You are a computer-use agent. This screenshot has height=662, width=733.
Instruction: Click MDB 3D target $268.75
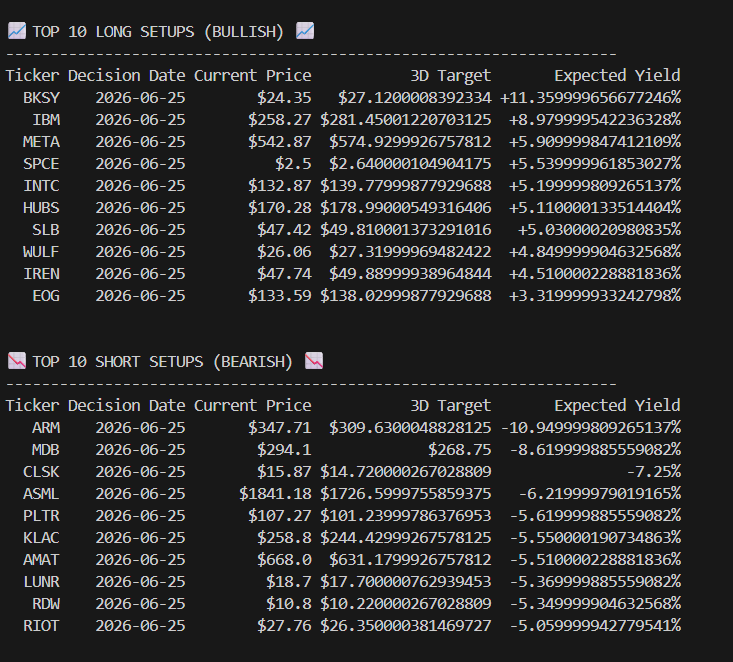tap(460, 450)
